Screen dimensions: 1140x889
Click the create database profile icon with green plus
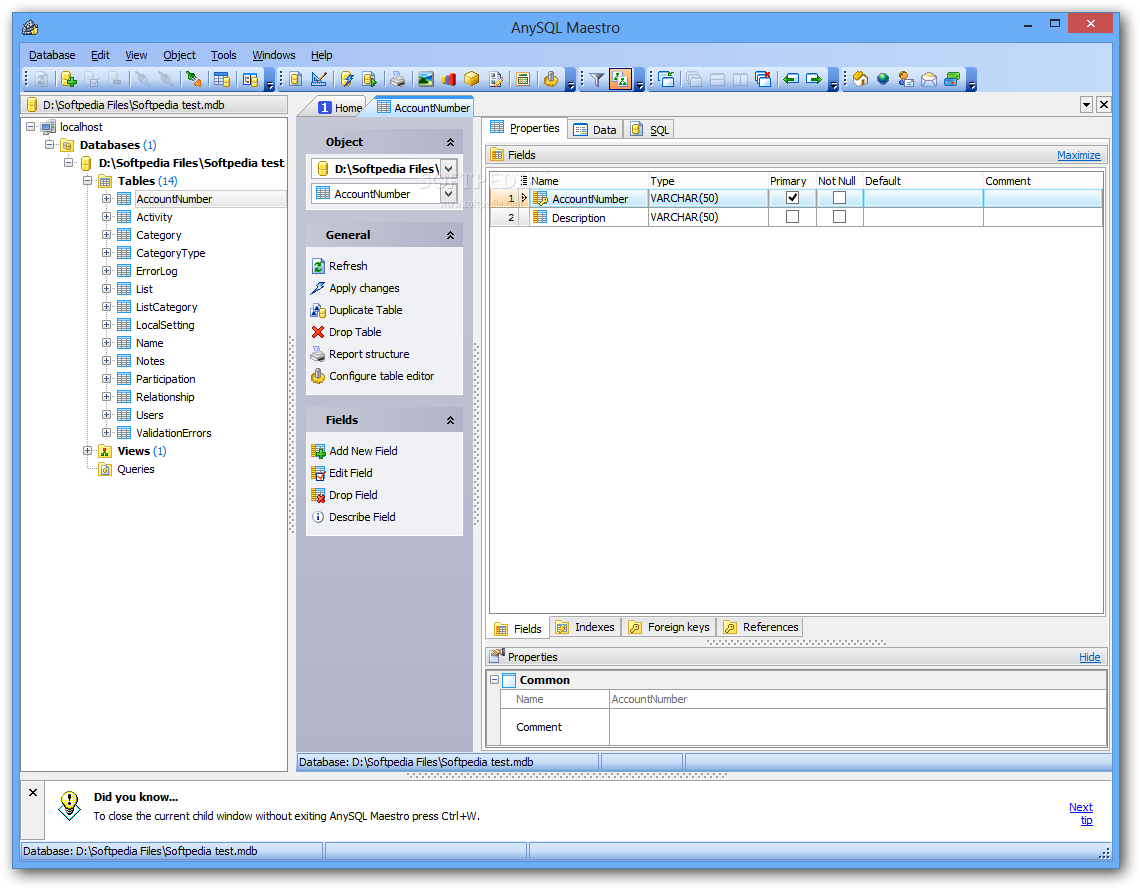click(68, 79)
